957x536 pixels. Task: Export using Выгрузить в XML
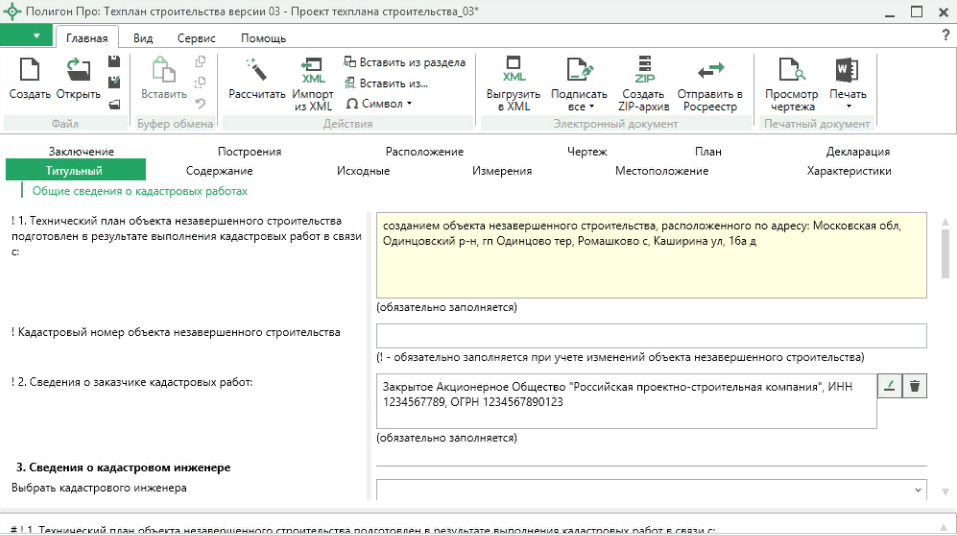tap(513, 82)
